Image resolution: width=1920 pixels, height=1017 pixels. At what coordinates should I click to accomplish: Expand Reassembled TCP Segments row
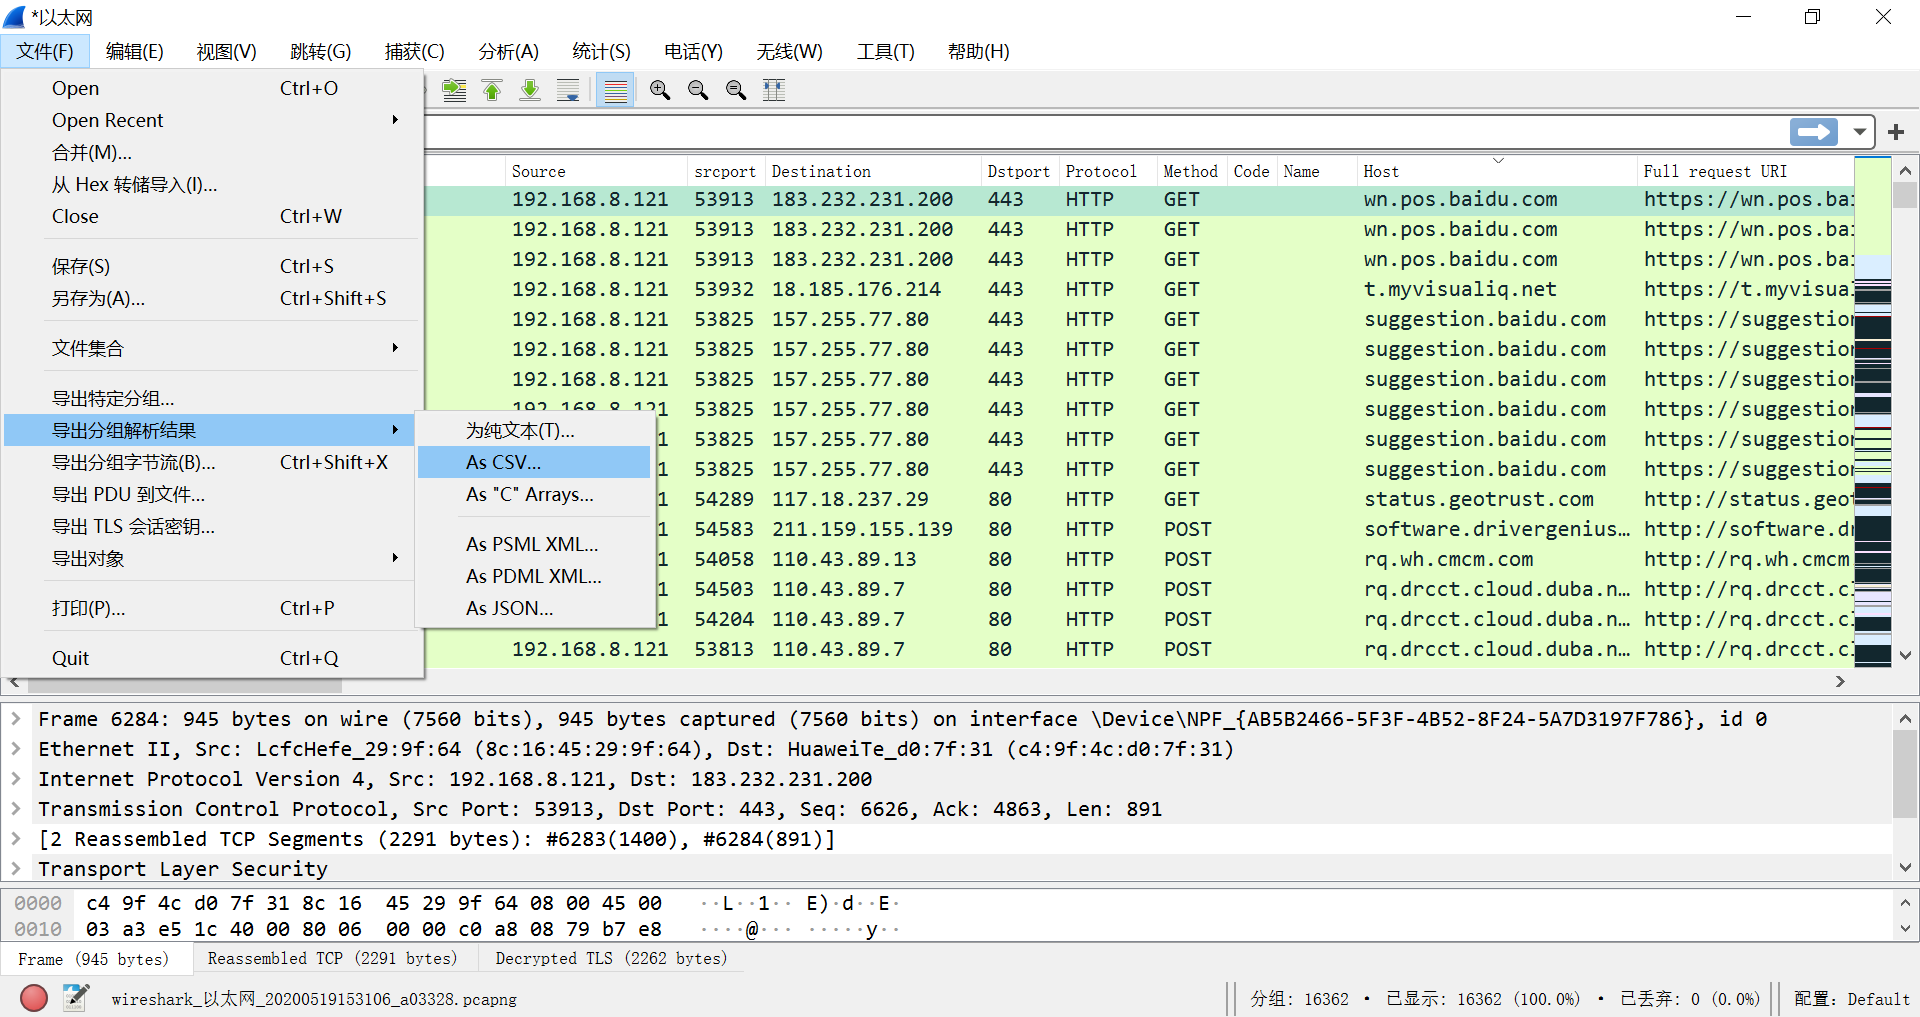point(16,839)
